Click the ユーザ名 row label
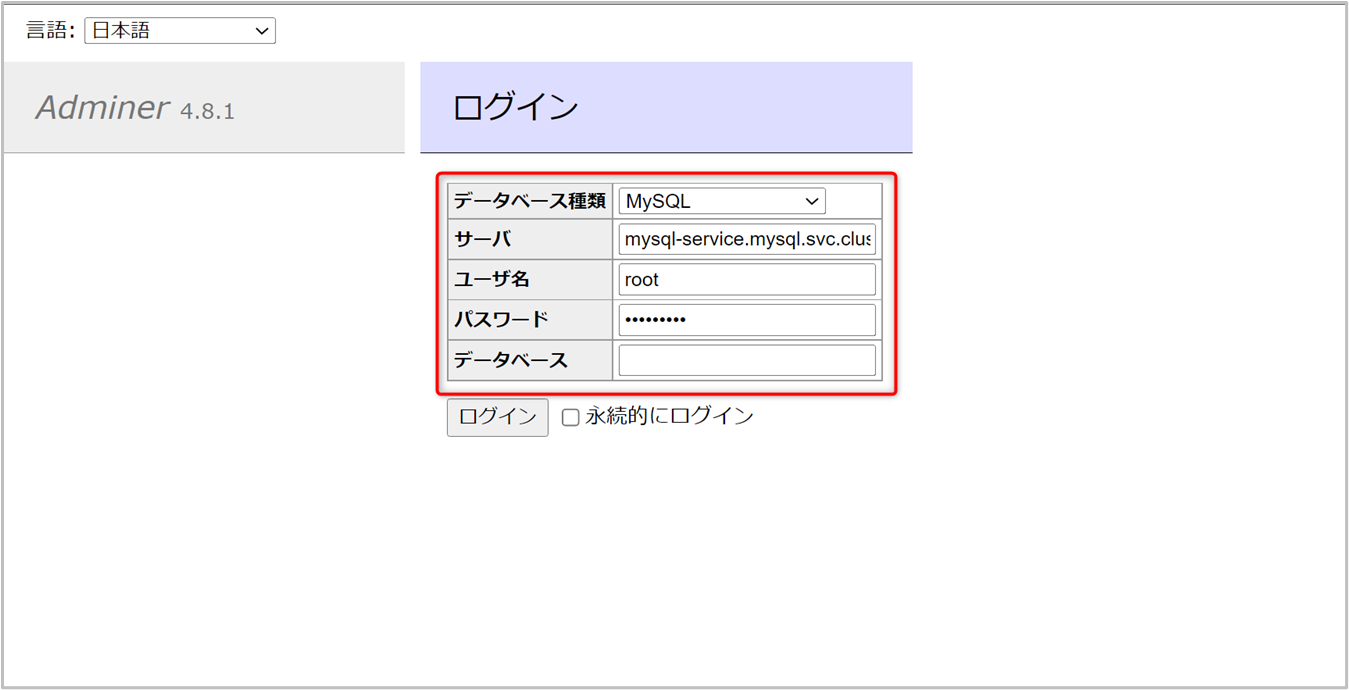 coord(492,280)
